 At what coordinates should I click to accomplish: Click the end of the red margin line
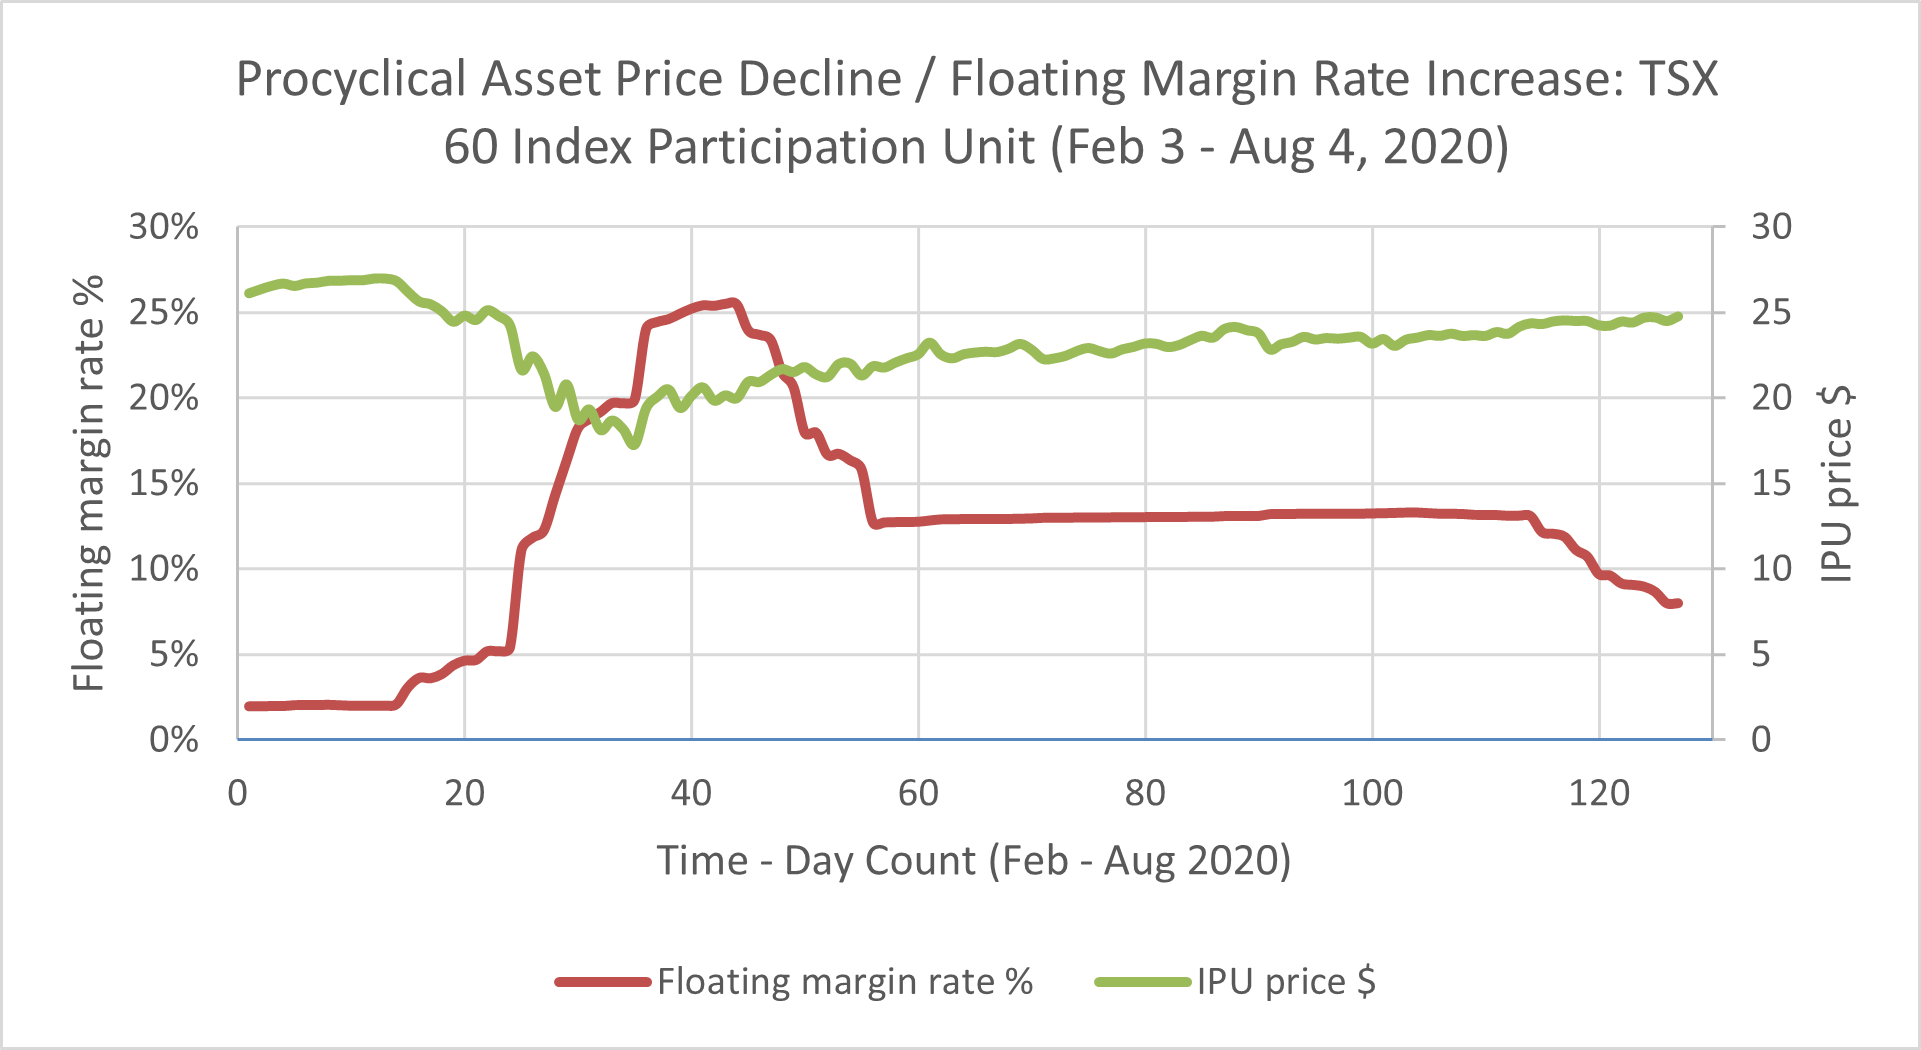coord(1678,603)
